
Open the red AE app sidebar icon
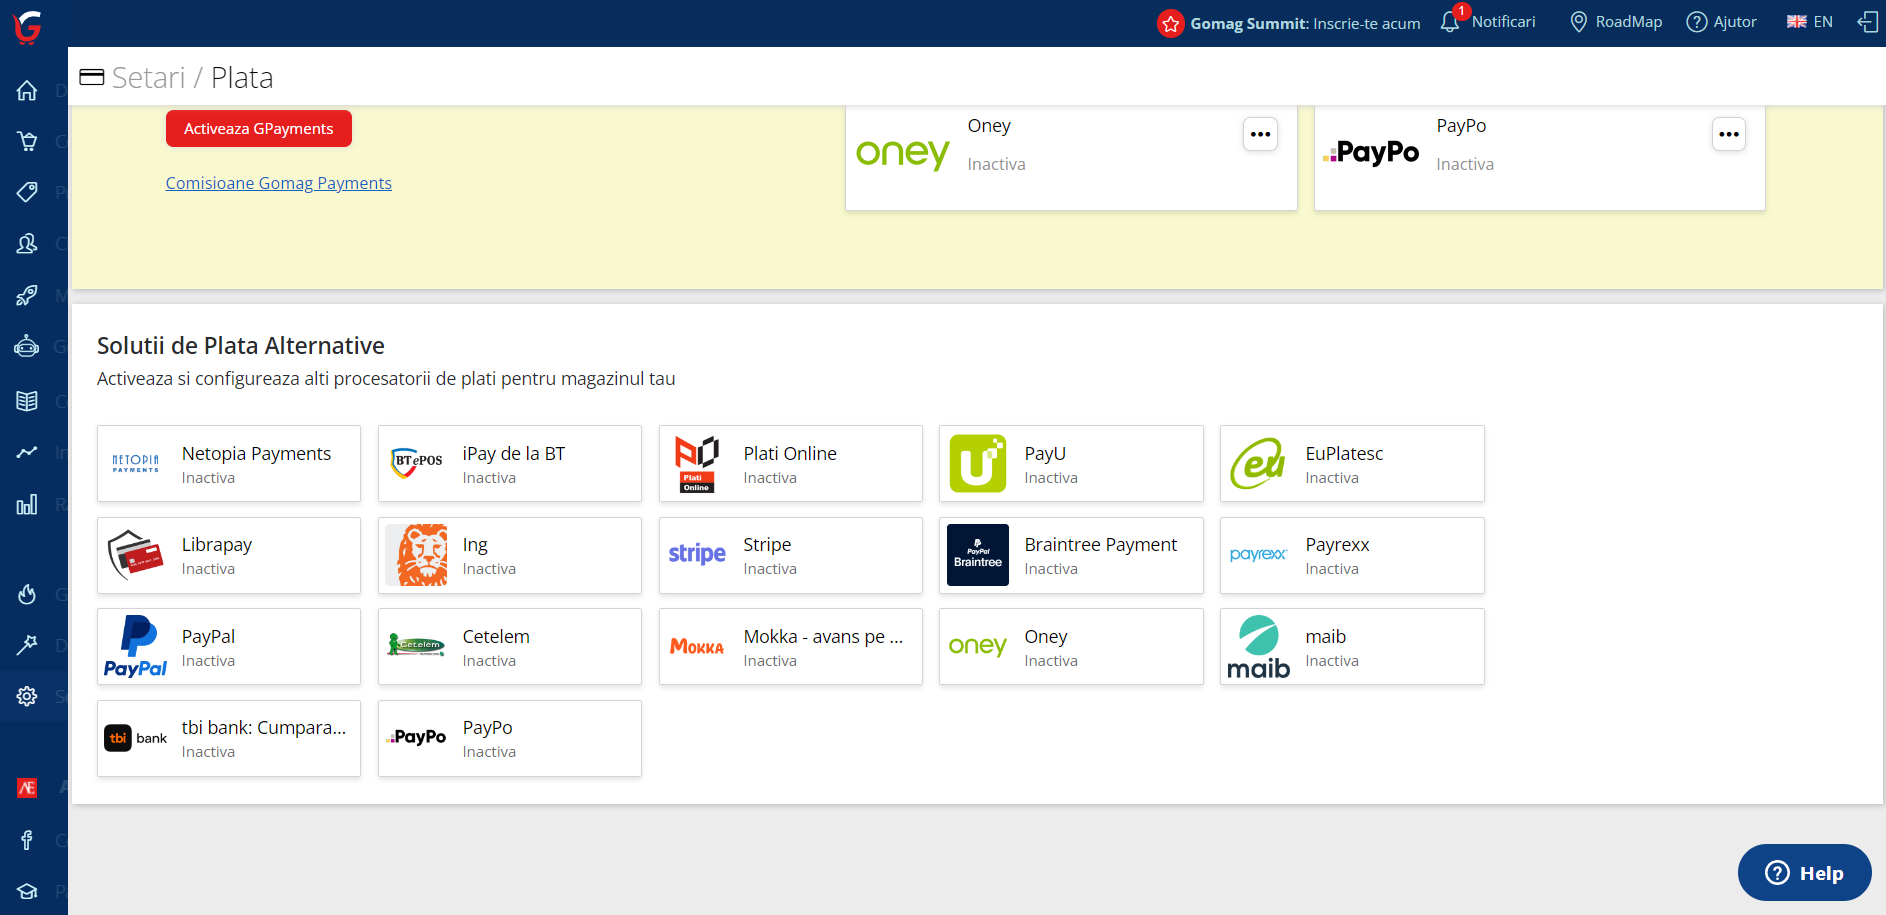[27, 788]
